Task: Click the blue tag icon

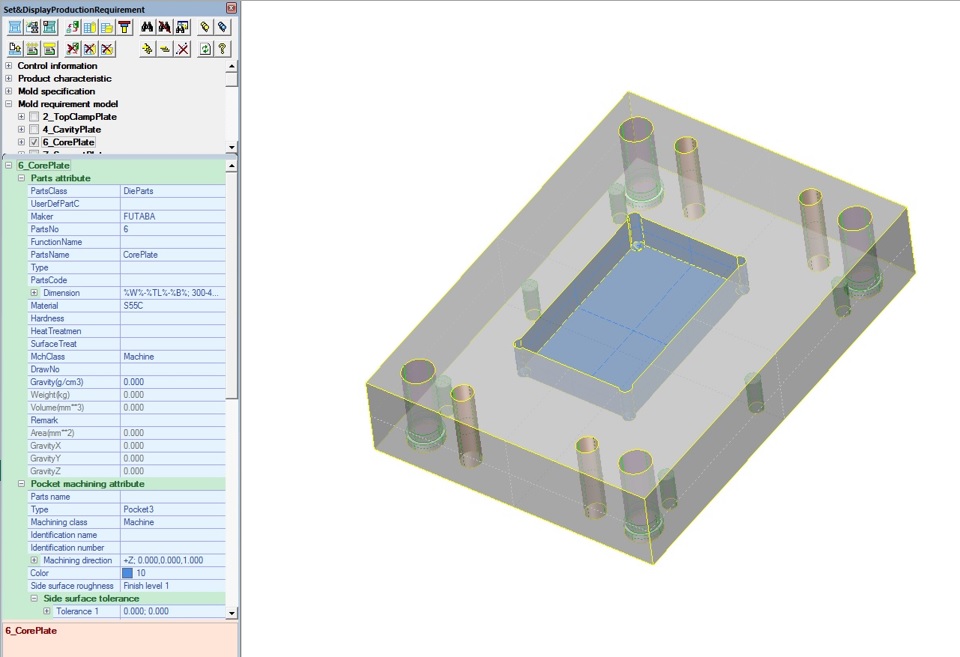Action: 222,28
